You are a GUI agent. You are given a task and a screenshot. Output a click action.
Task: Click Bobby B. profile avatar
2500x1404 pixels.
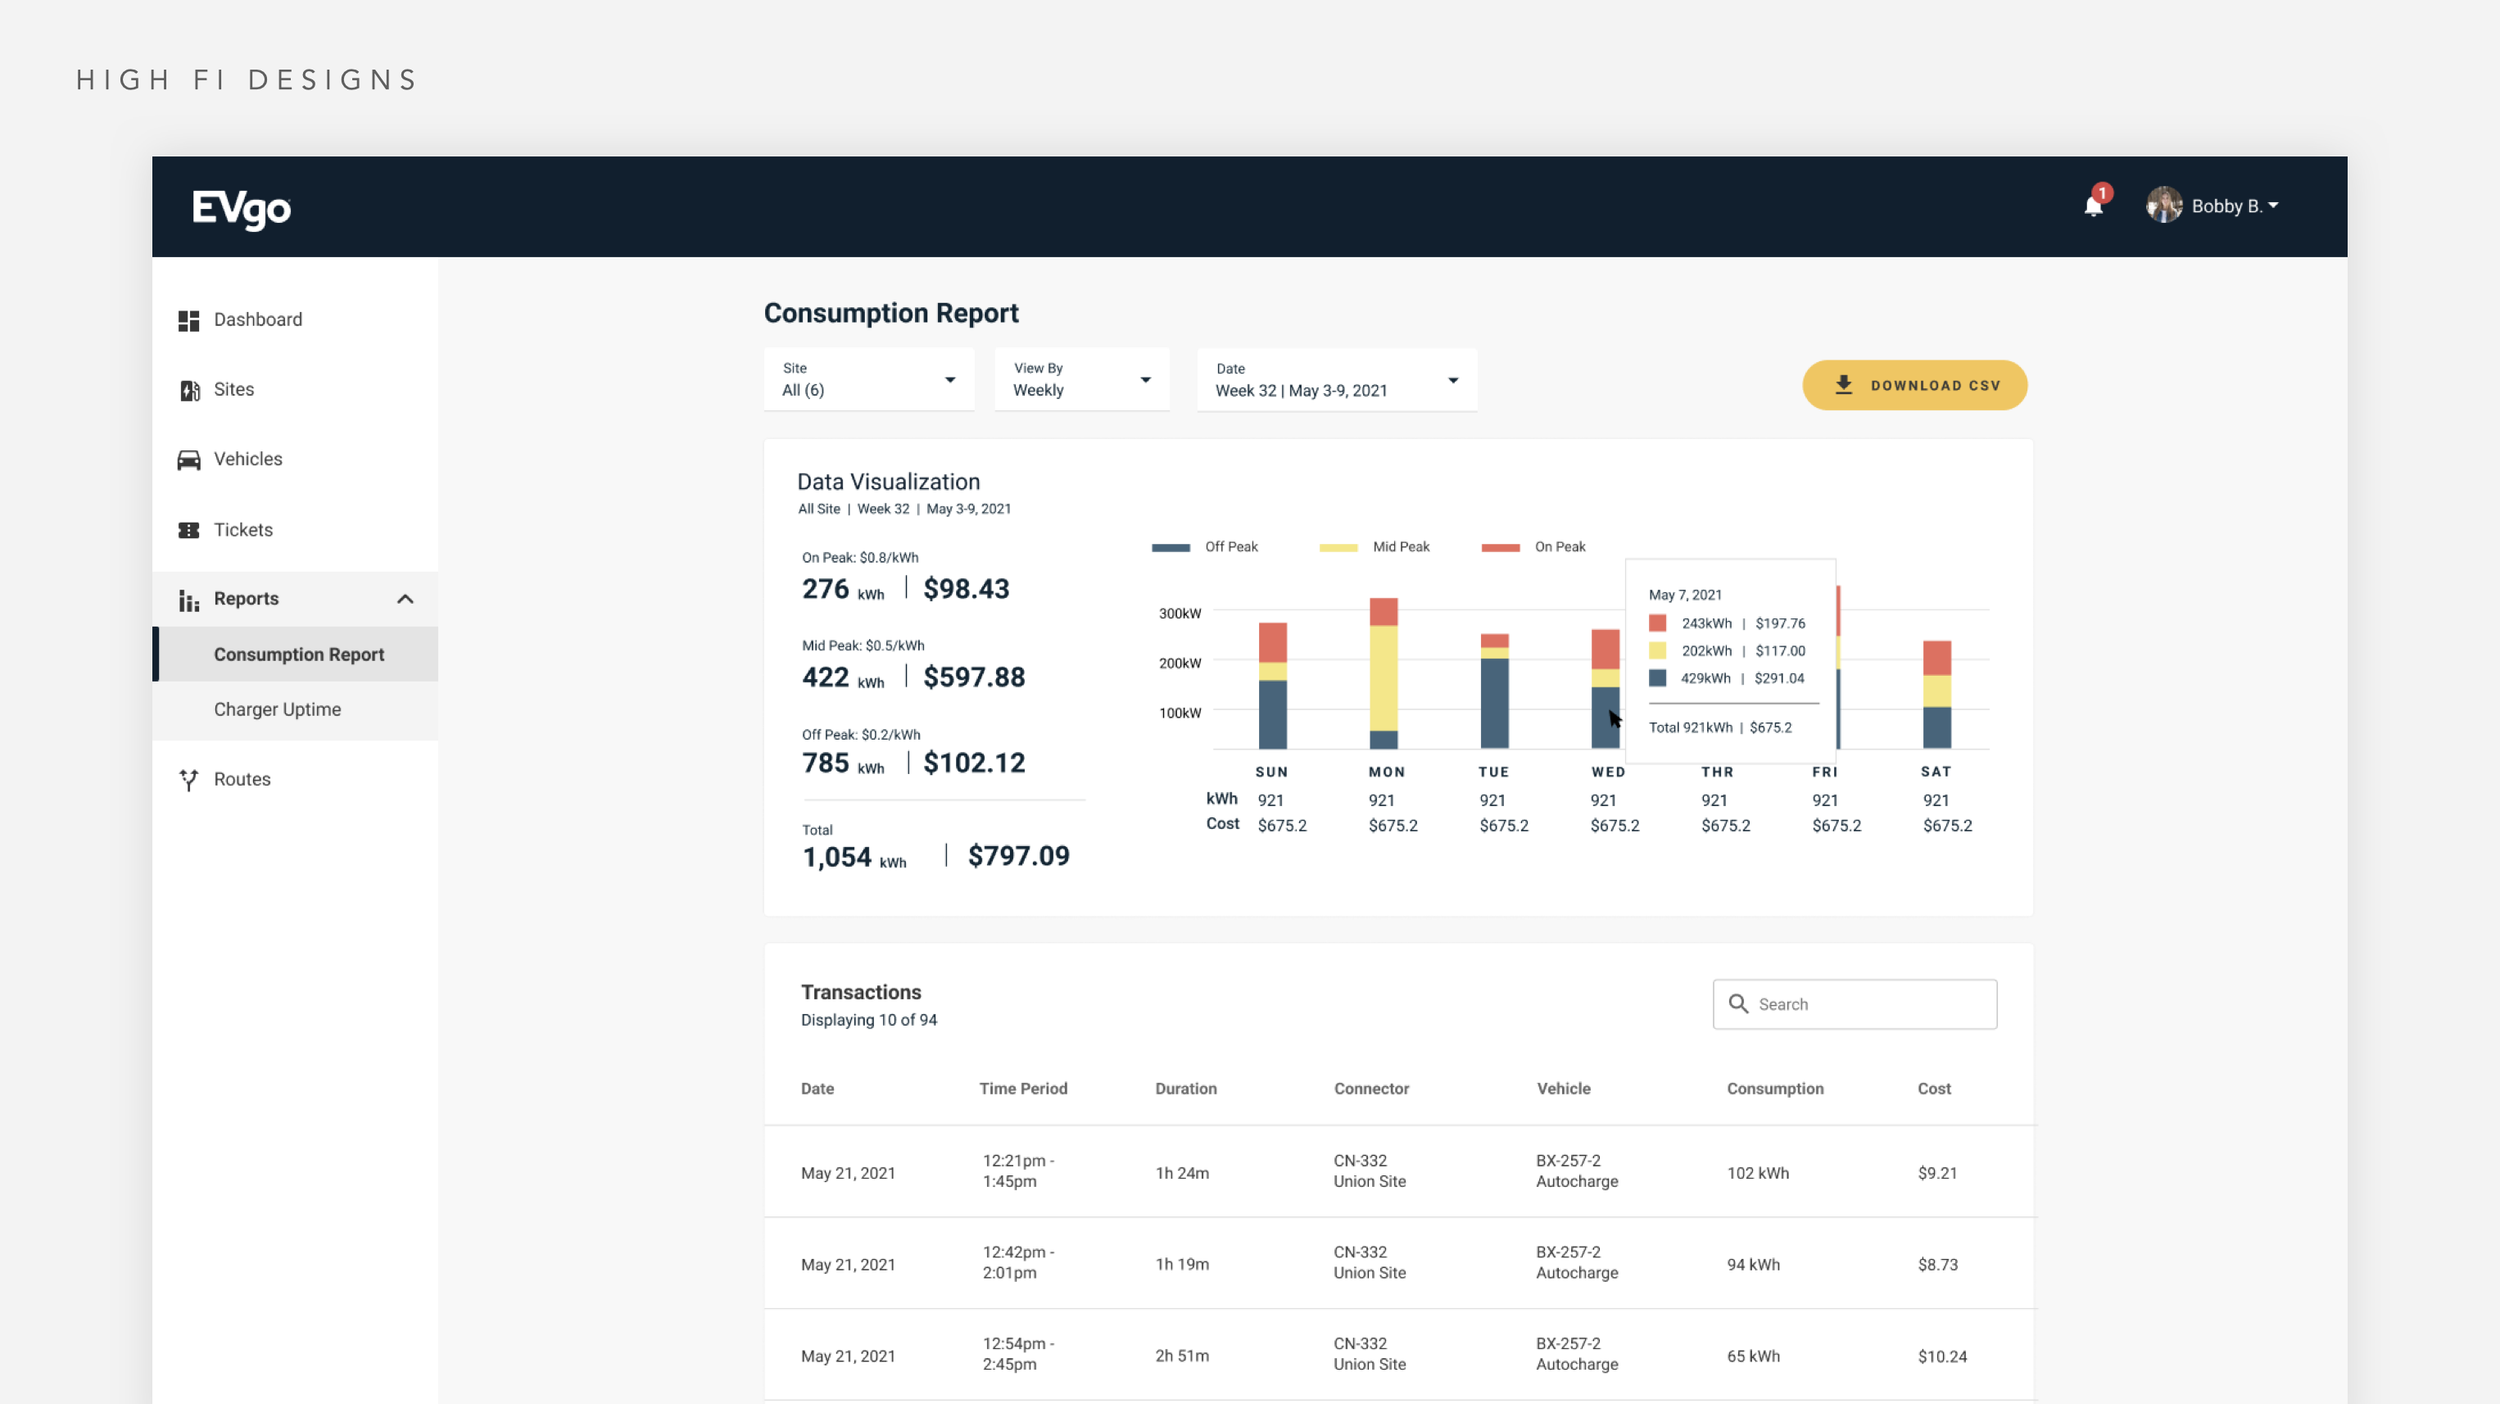[2163, 205]
